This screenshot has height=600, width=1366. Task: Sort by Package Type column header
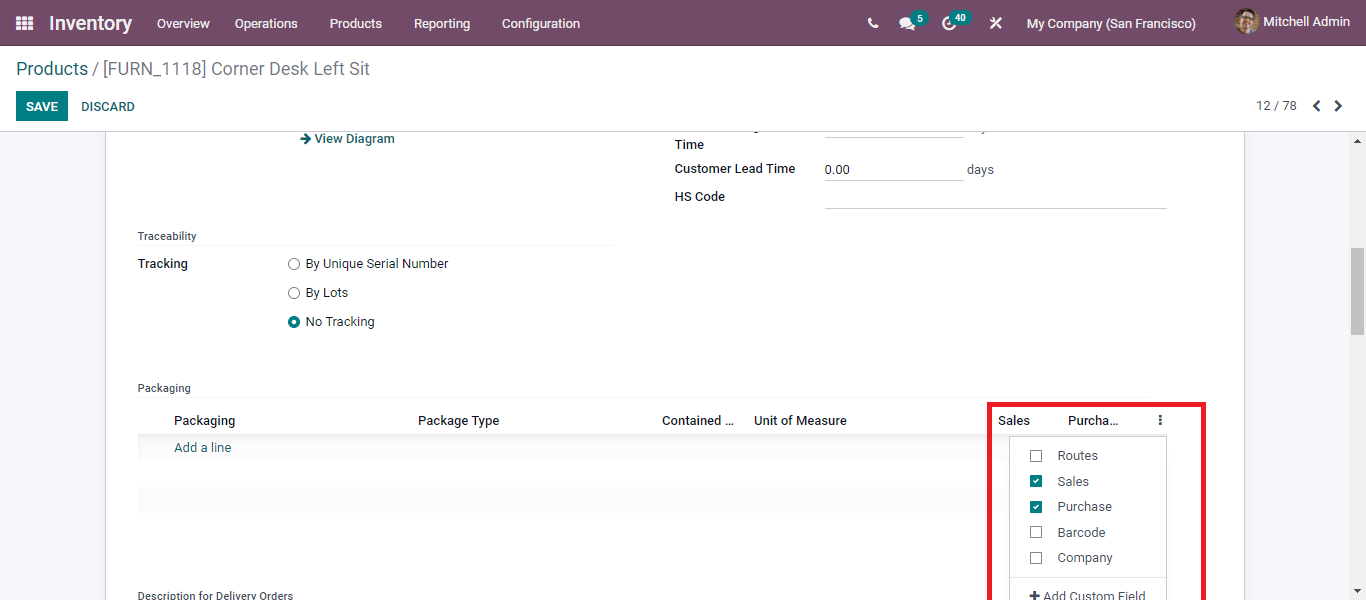pos(459,421)
